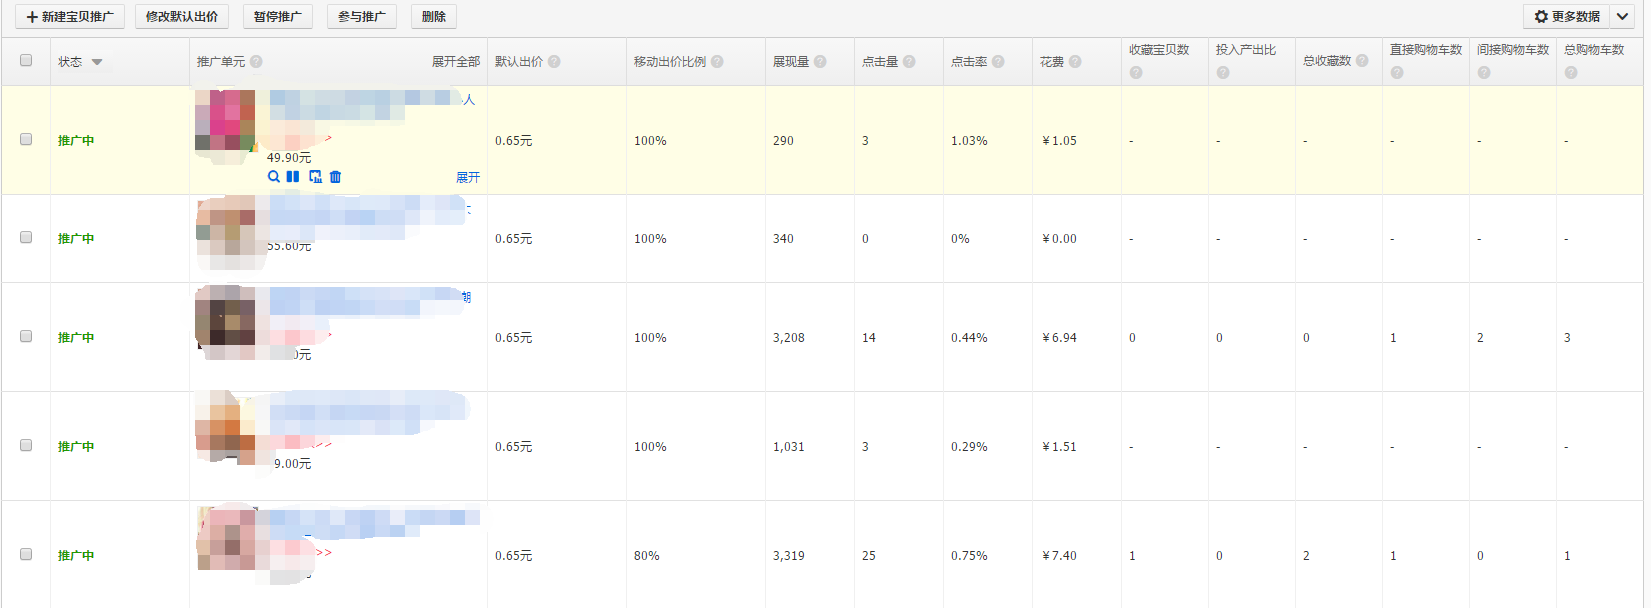Click the report chart icon under 49.90元
Screen dimensions: 1651x608
tap(315, 177)
